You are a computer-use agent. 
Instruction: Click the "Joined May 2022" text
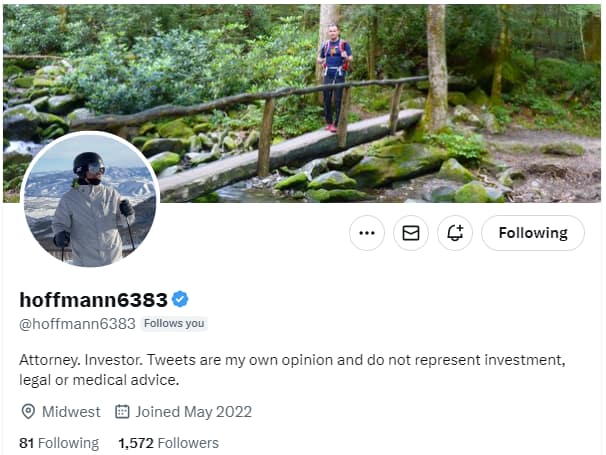pos(194,411)
